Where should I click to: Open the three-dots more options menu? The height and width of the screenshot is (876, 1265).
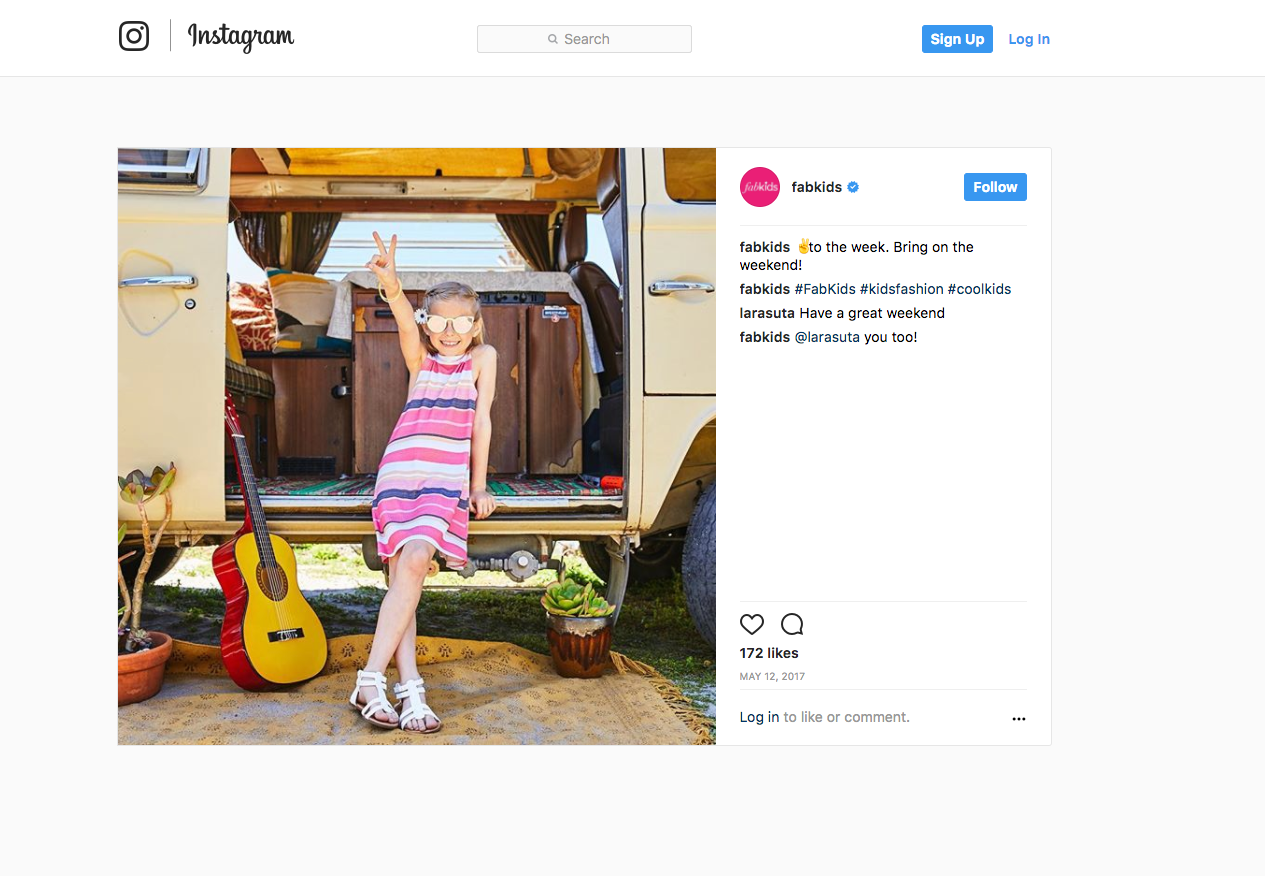(x=1019, y=718)
